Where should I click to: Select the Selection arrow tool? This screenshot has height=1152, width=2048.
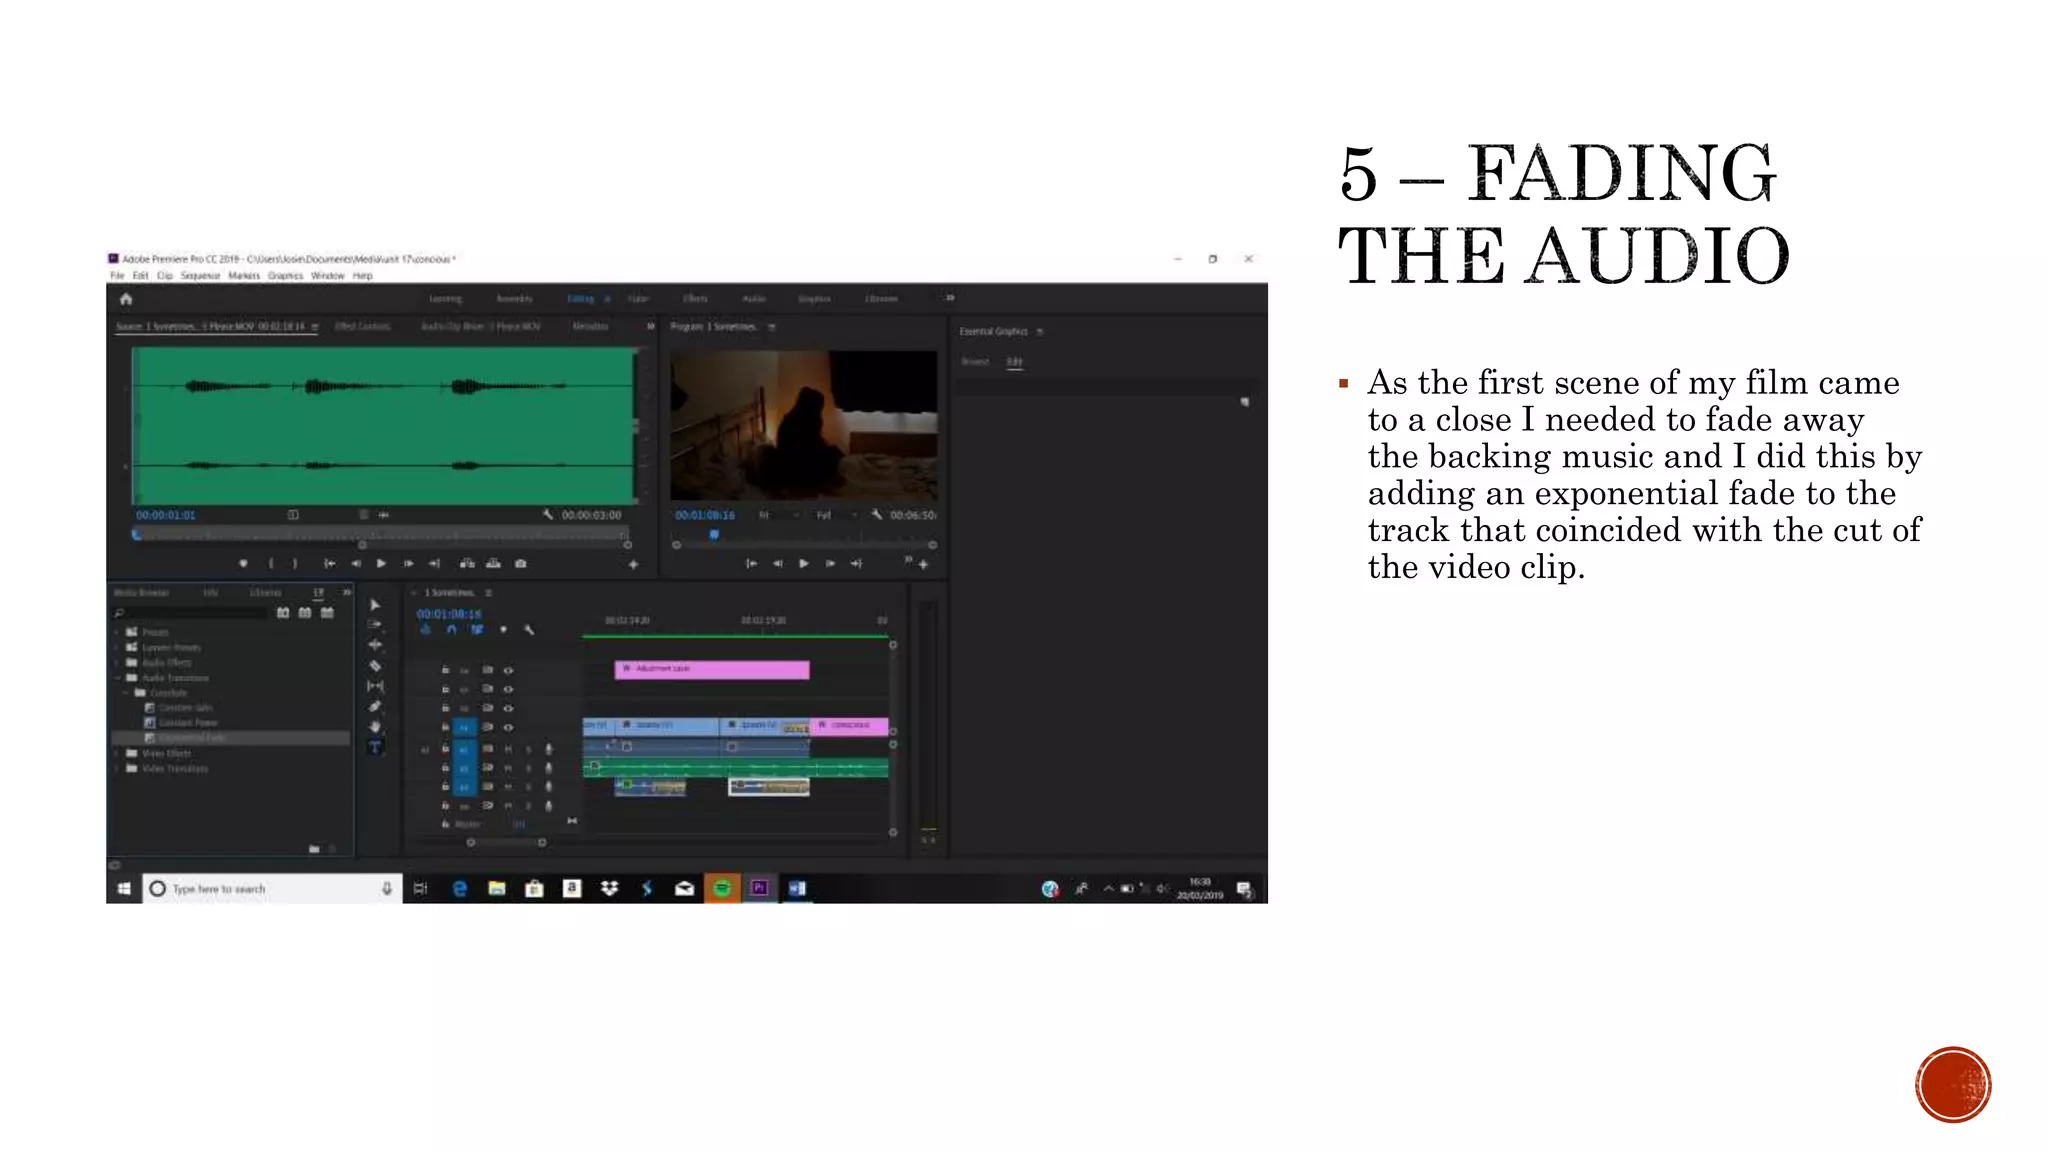375,605
